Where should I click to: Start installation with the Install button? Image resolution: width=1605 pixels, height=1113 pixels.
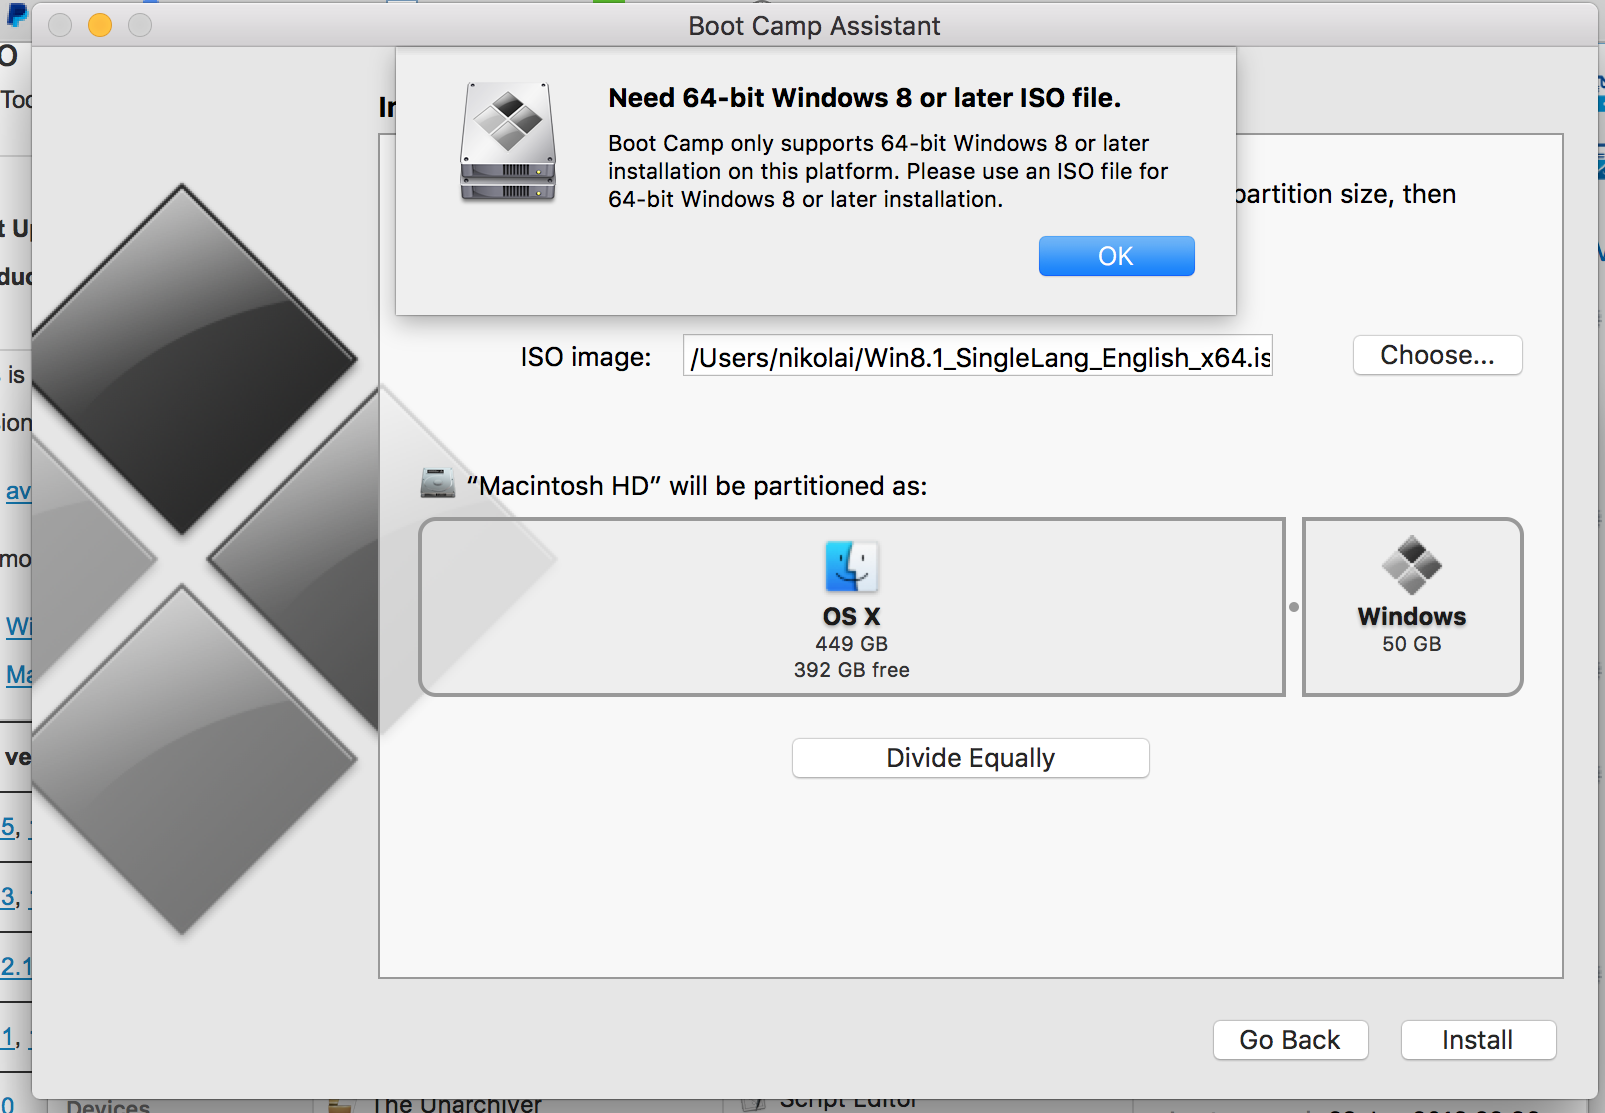1478,1040
